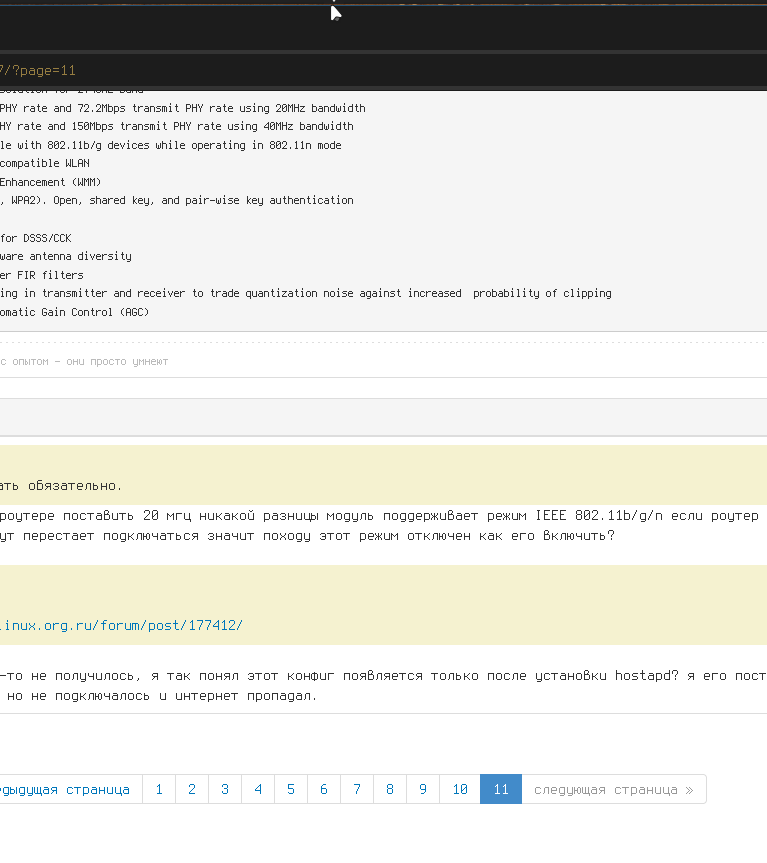The image size is (767, 863).
Task: Click the line 'for DSSS/CCK'
Action: (36, 238)
